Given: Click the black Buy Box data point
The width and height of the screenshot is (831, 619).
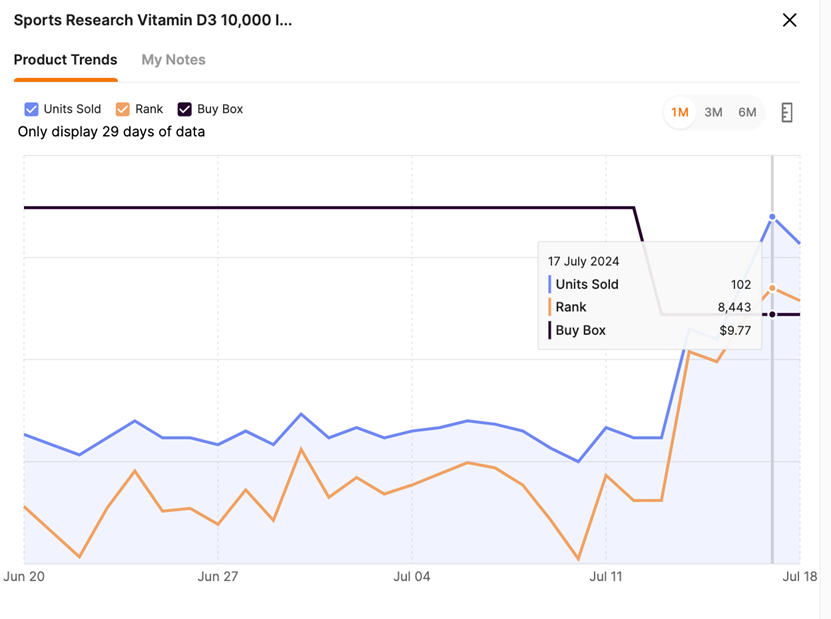Looking at the screenshot, I should (x=772, y=315).
